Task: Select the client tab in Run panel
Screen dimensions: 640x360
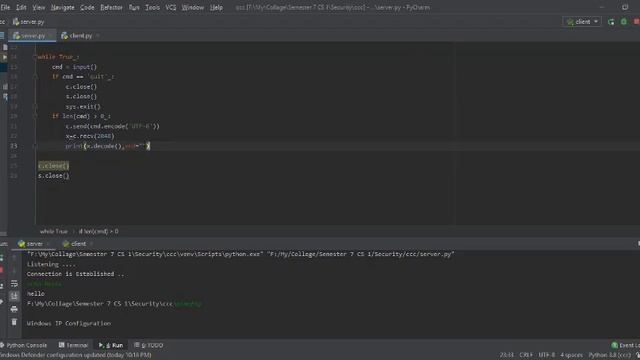Action: 78,244
